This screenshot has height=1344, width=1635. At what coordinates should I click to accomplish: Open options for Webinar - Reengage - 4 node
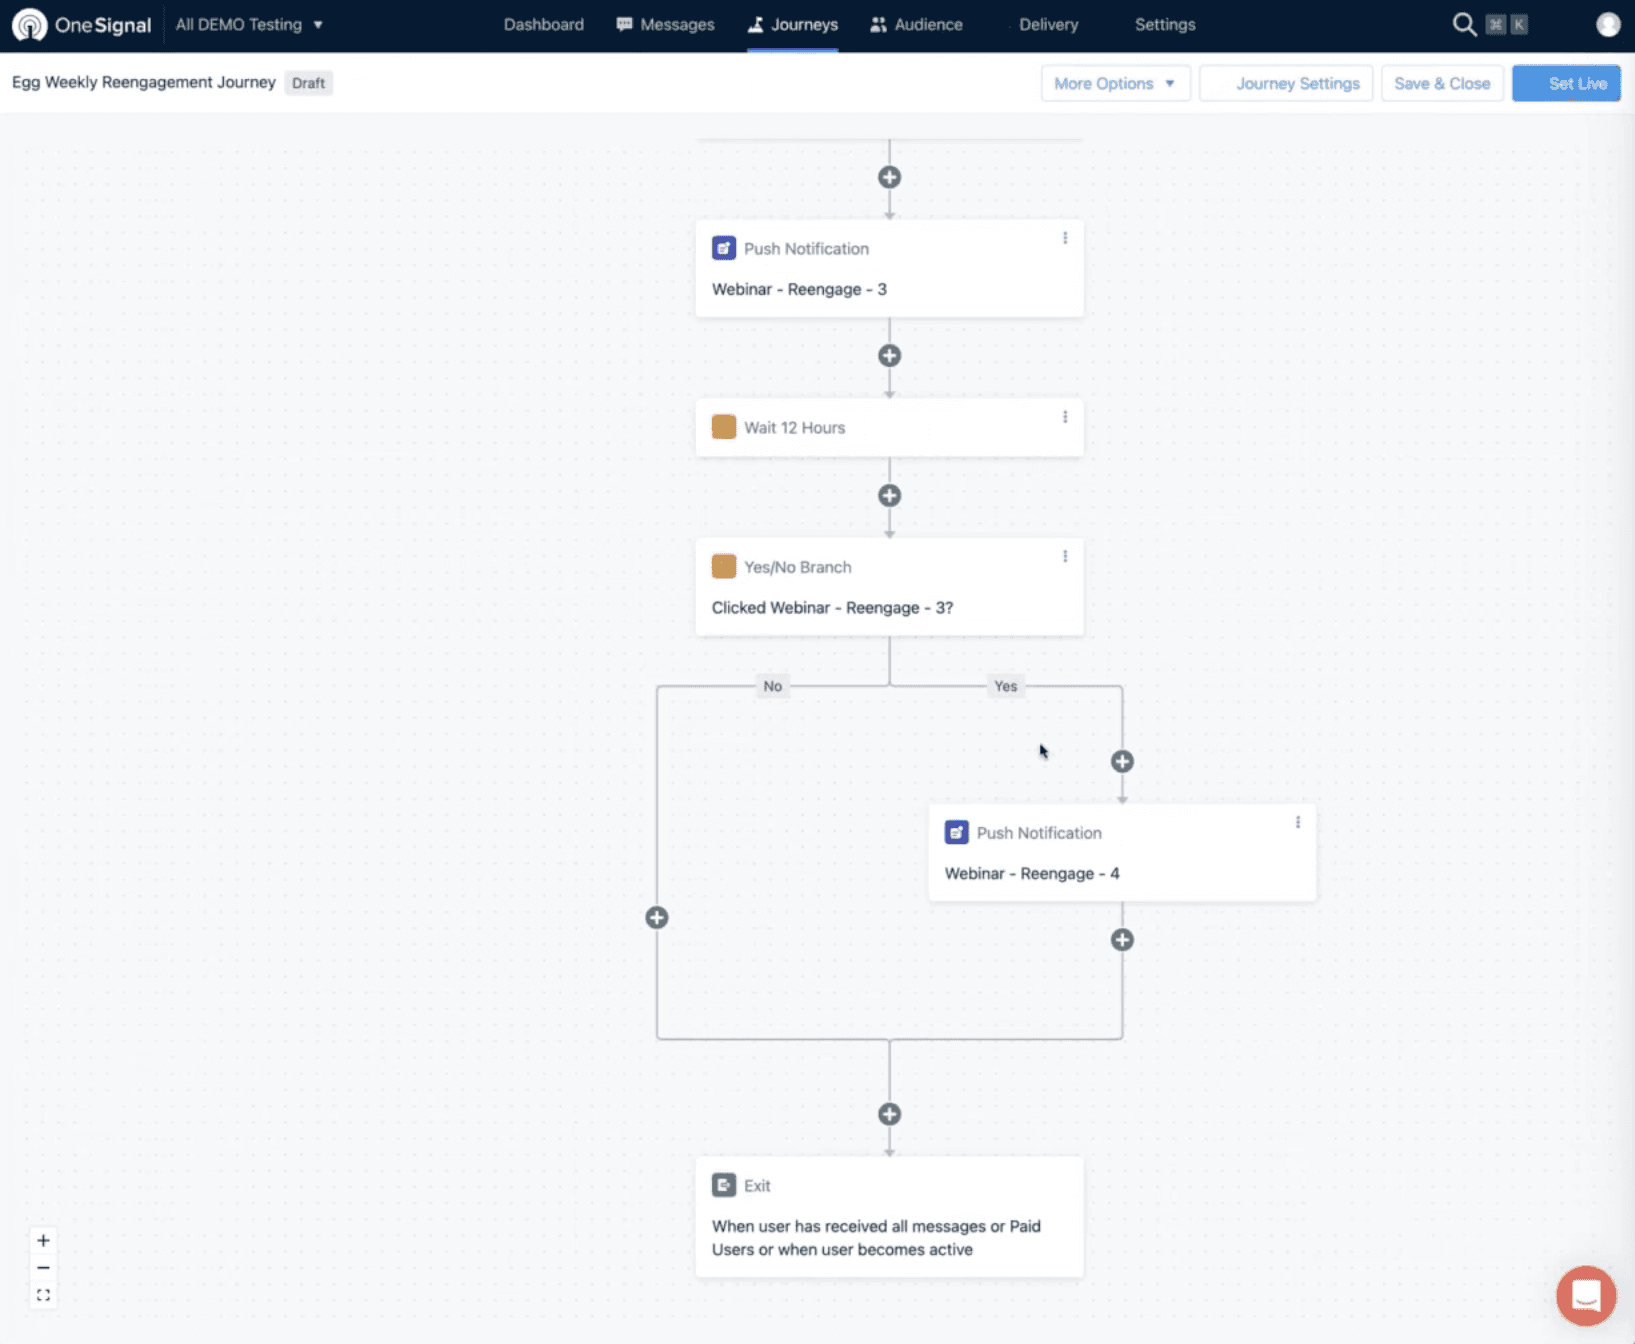(1298, 821)
